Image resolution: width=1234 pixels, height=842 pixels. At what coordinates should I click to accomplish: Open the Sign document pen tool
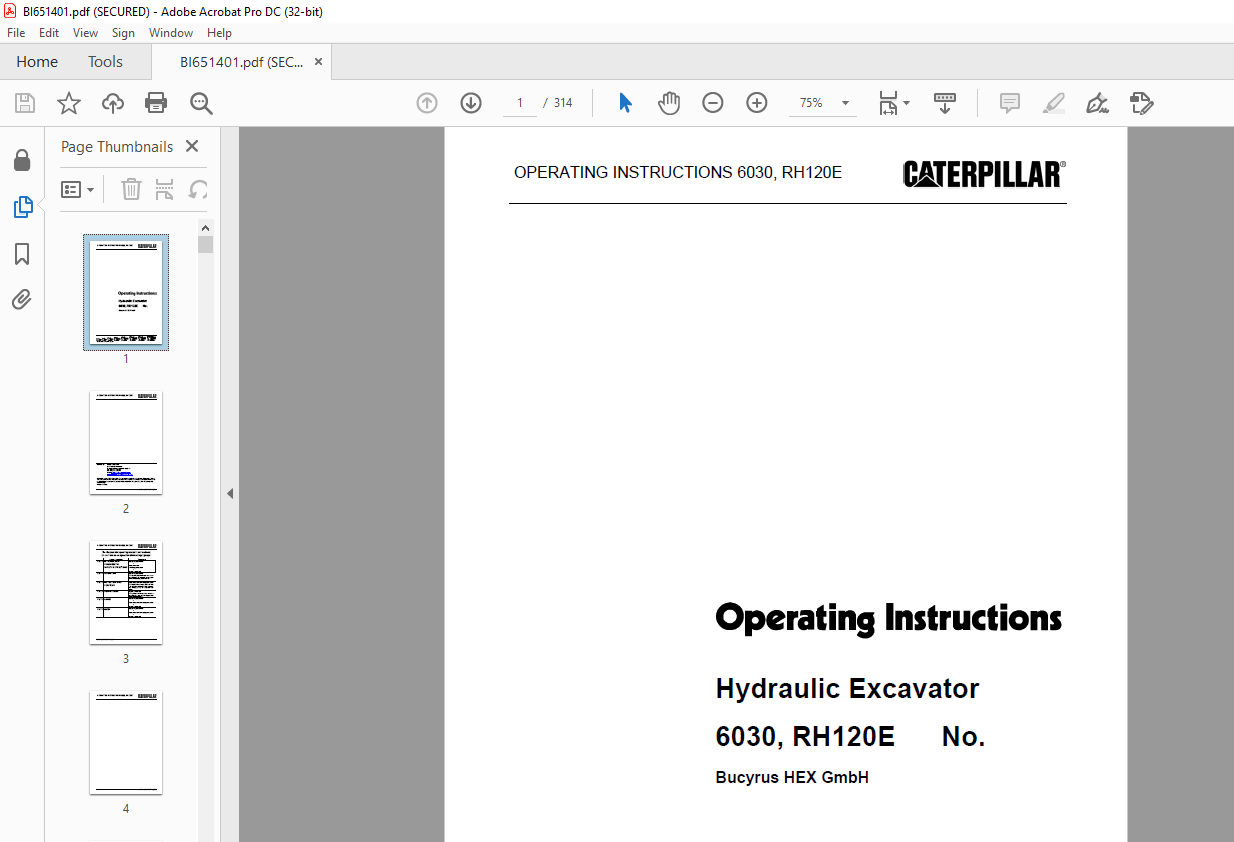(1098, 103)
